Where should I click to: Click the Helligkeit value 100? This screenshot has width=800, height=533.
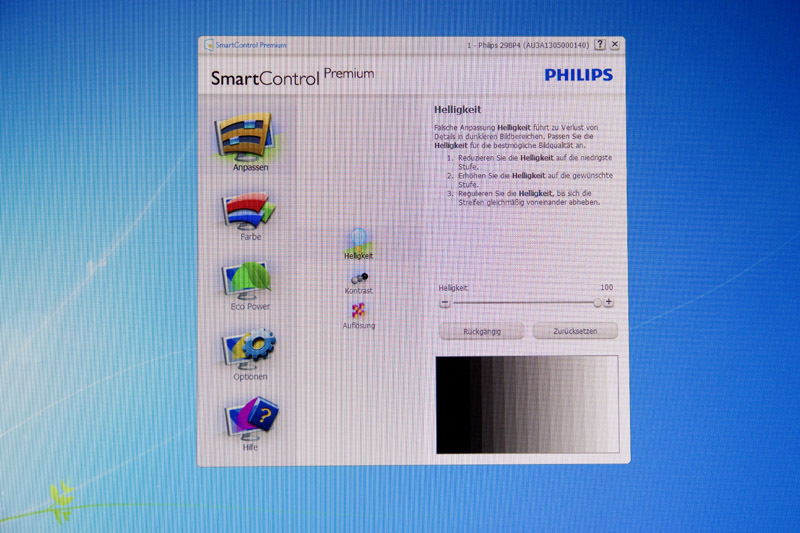tap(606, 288)
